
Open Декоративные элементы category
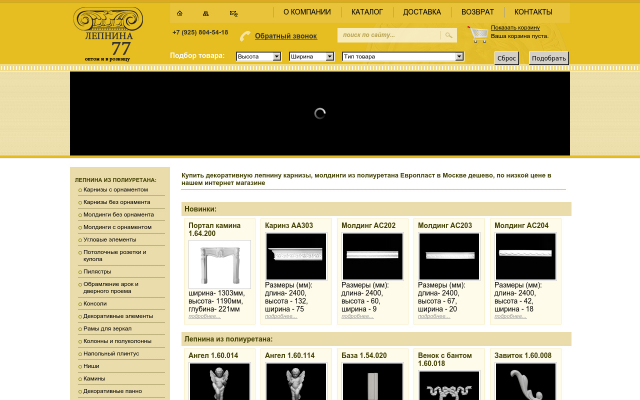click(x=118, y=316)
